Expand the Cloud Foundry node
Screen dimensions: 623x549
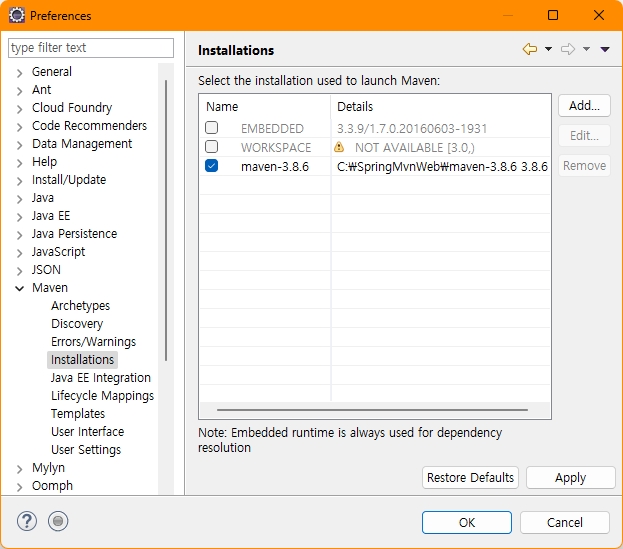click(x=19, y=109)
